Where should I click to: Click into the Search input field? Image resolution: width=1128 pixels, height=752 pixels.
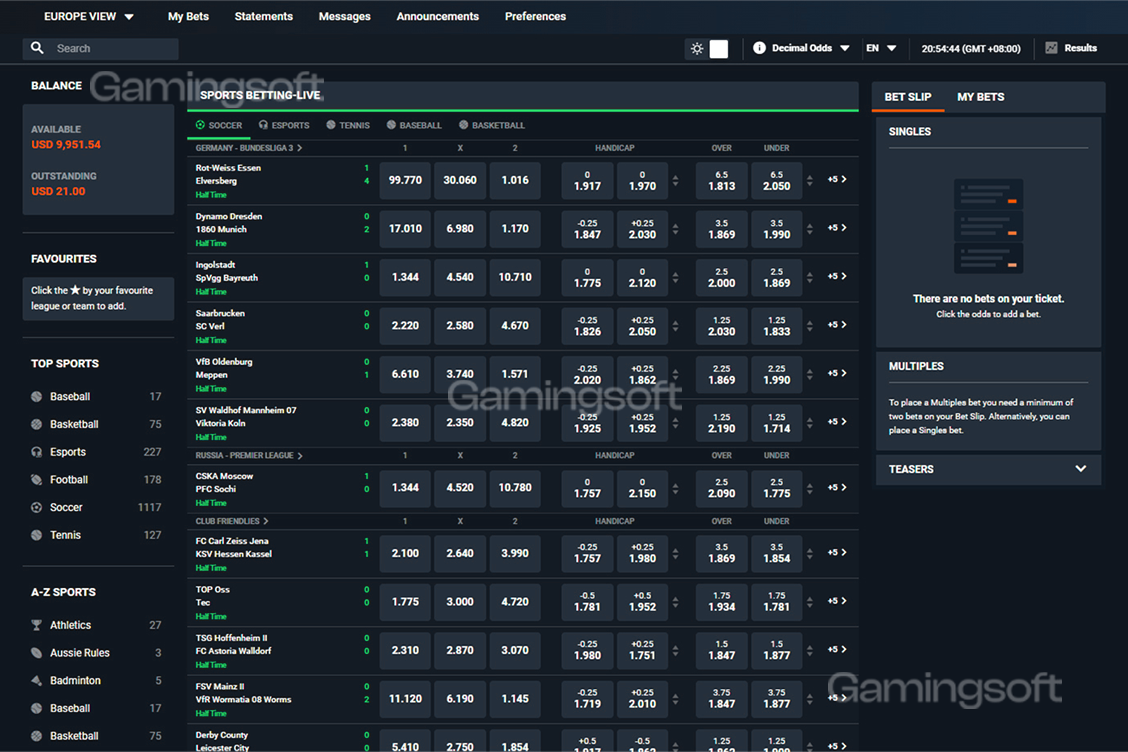(110, 48)
